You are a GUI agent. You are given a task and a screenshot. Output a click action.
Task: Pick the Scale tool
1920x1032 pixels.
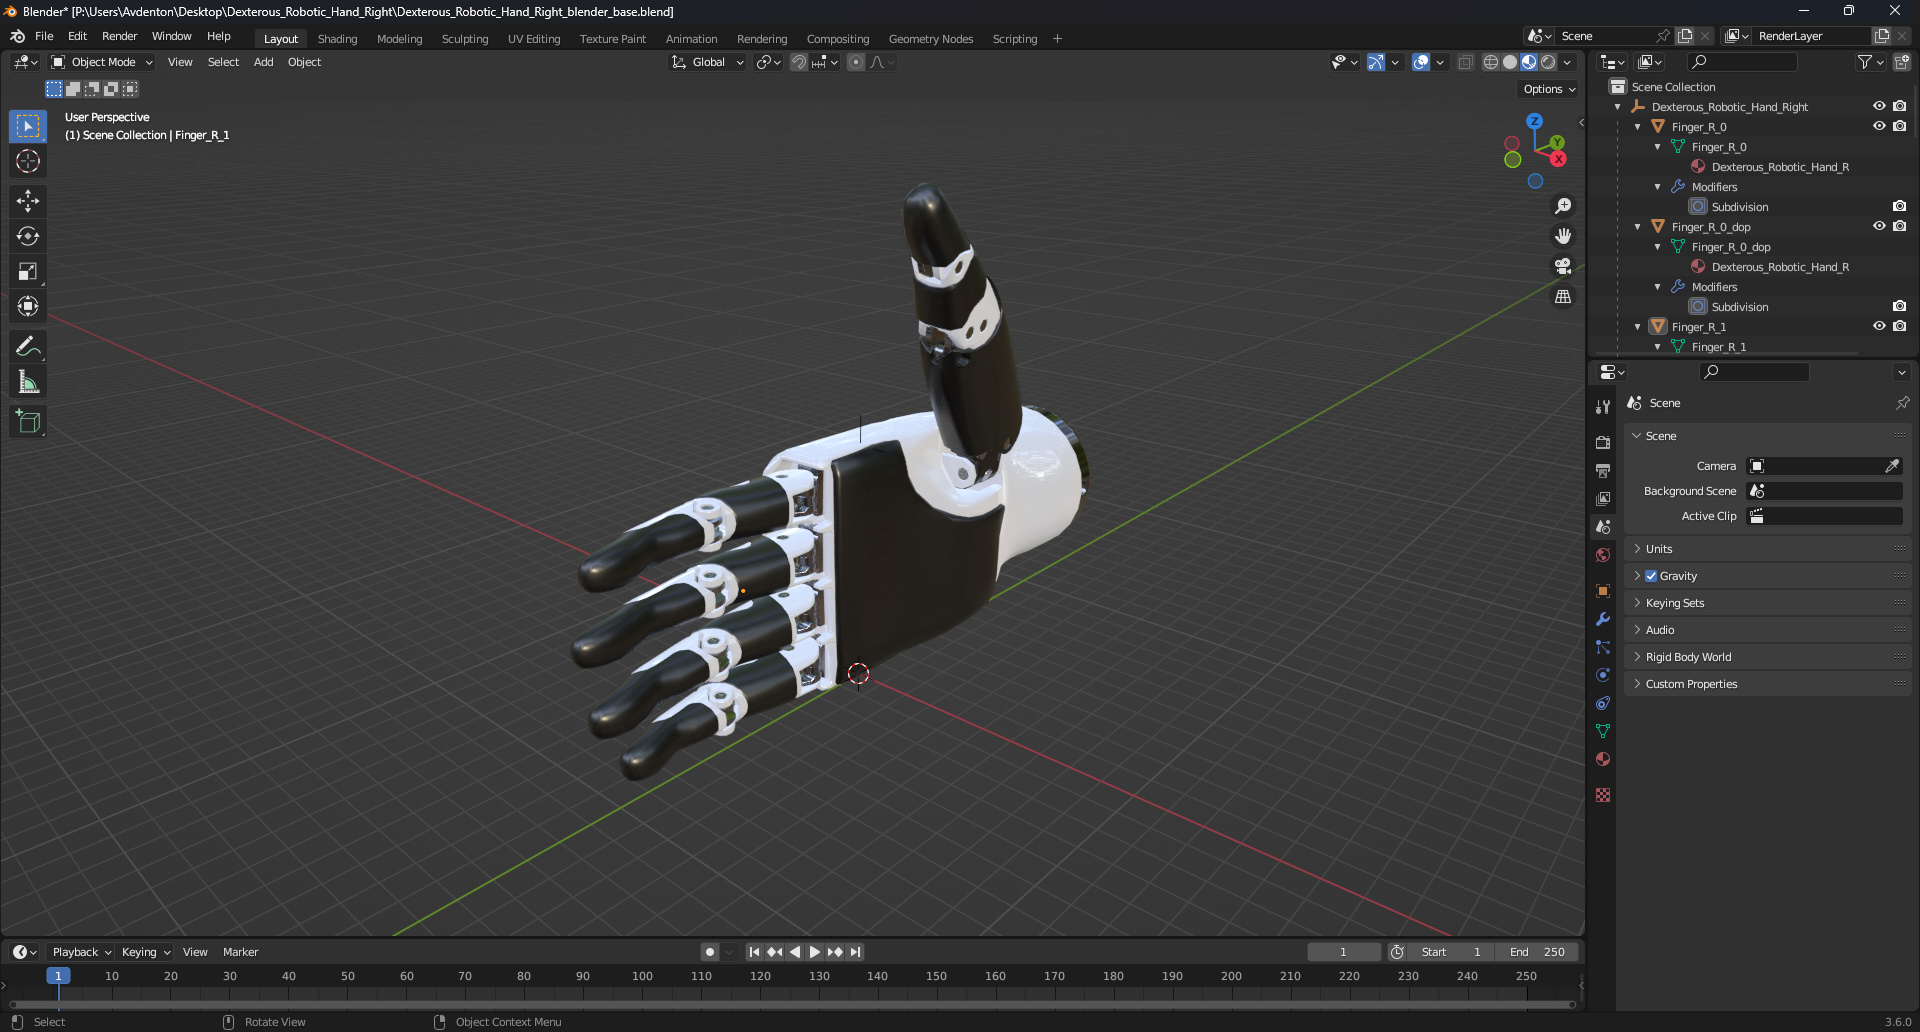tap(28, 271)
